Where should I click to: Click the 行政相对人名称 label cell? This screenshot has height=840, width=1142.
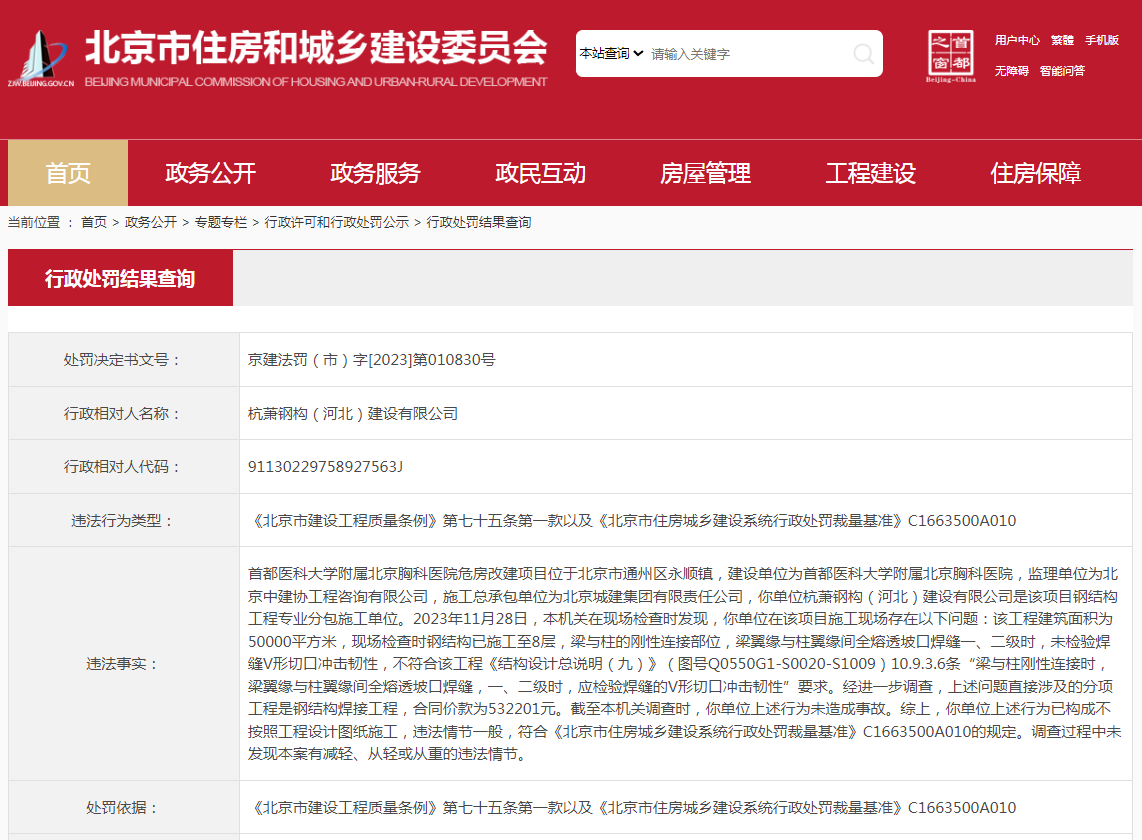coord(124,414)
